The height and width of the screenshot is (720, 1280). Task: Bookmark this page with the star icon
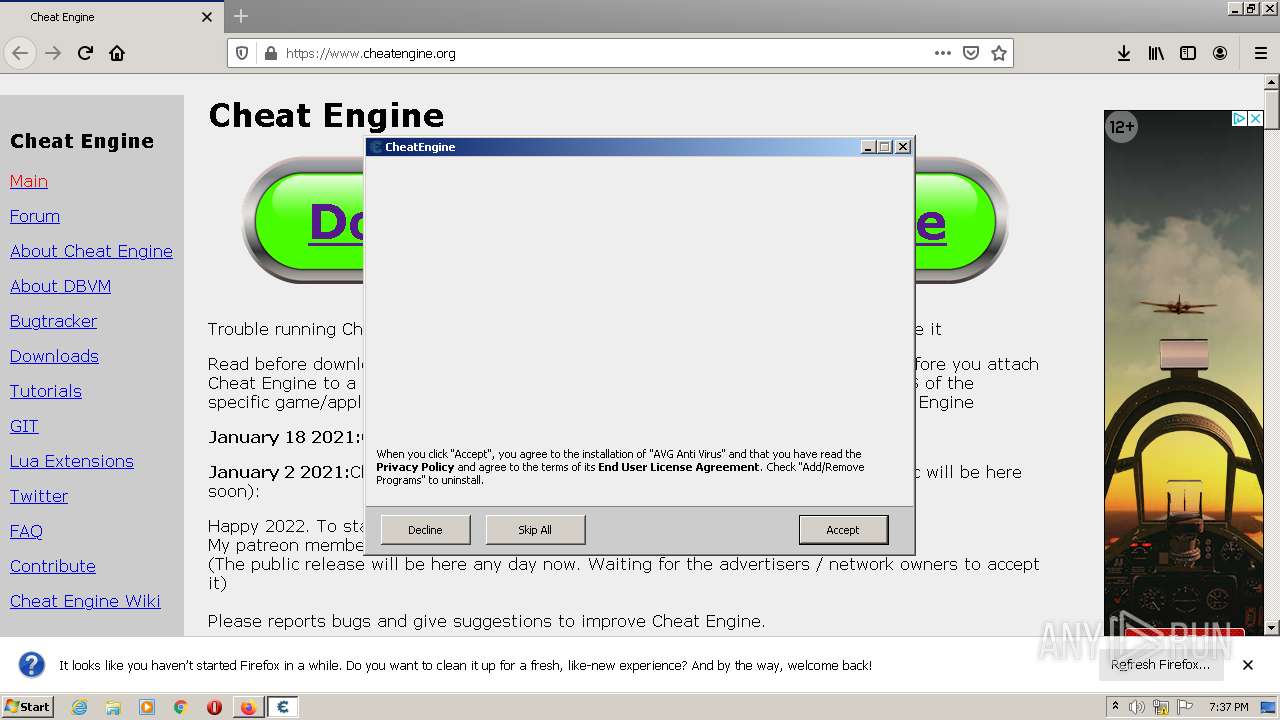point(998,53)
